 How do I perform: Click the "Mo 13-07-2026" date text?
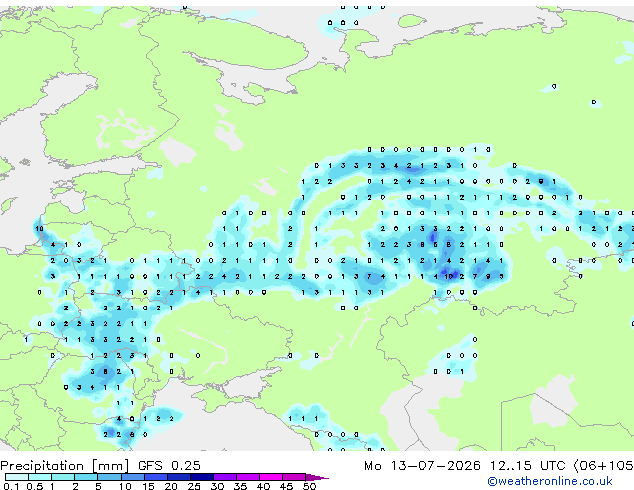422,466
